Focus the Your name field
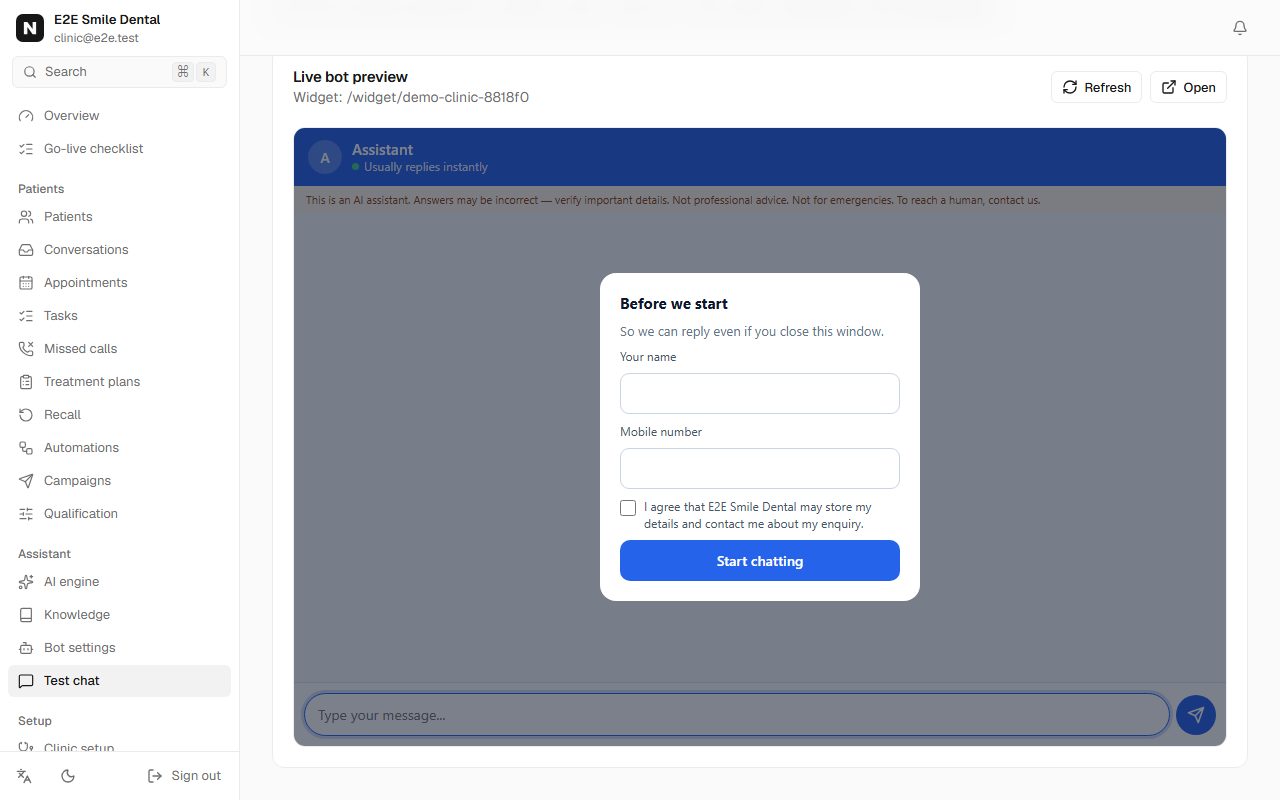 click(760, 393)
